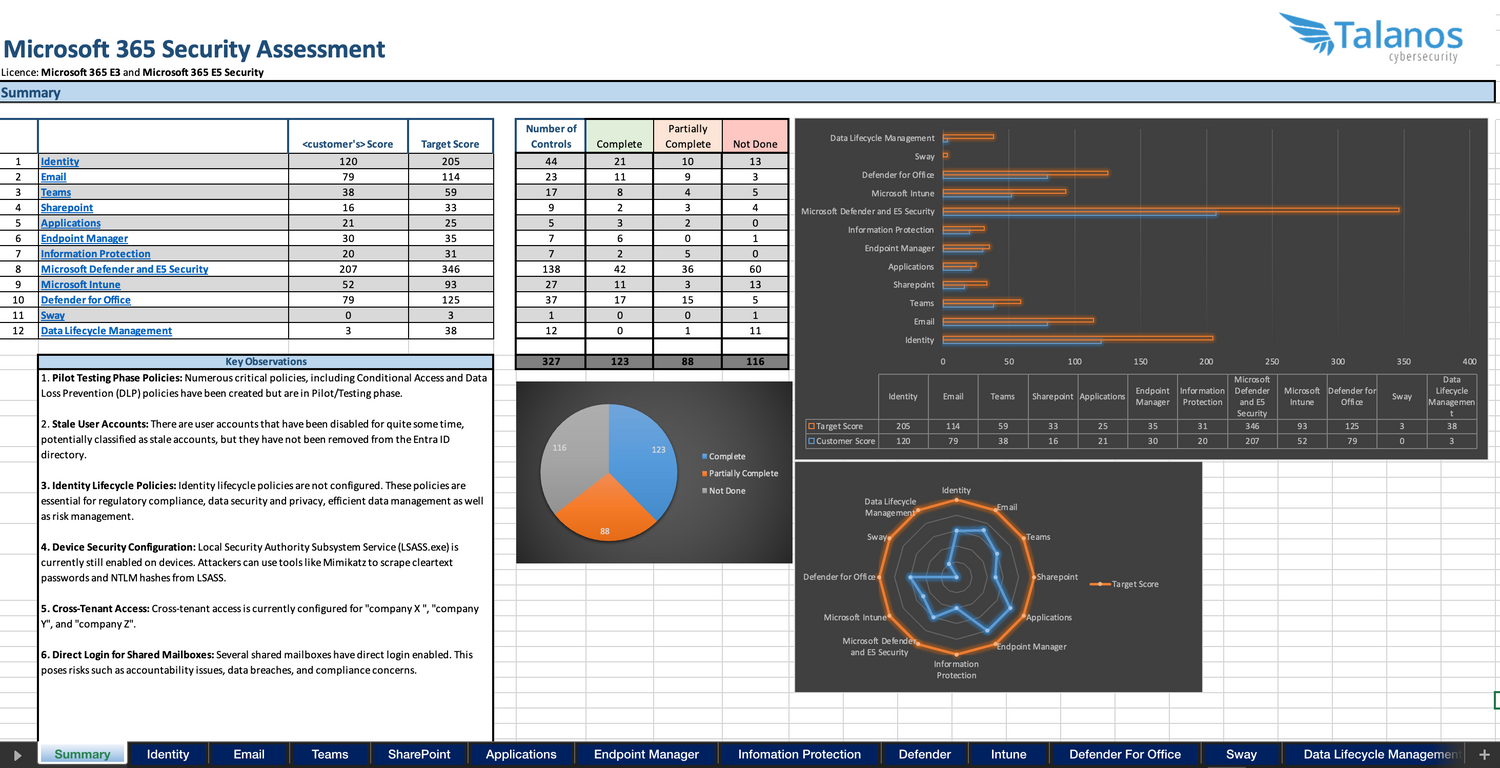Open the Teams link in row 3
Screen dimensions: 1500x768
click(56, 193)
